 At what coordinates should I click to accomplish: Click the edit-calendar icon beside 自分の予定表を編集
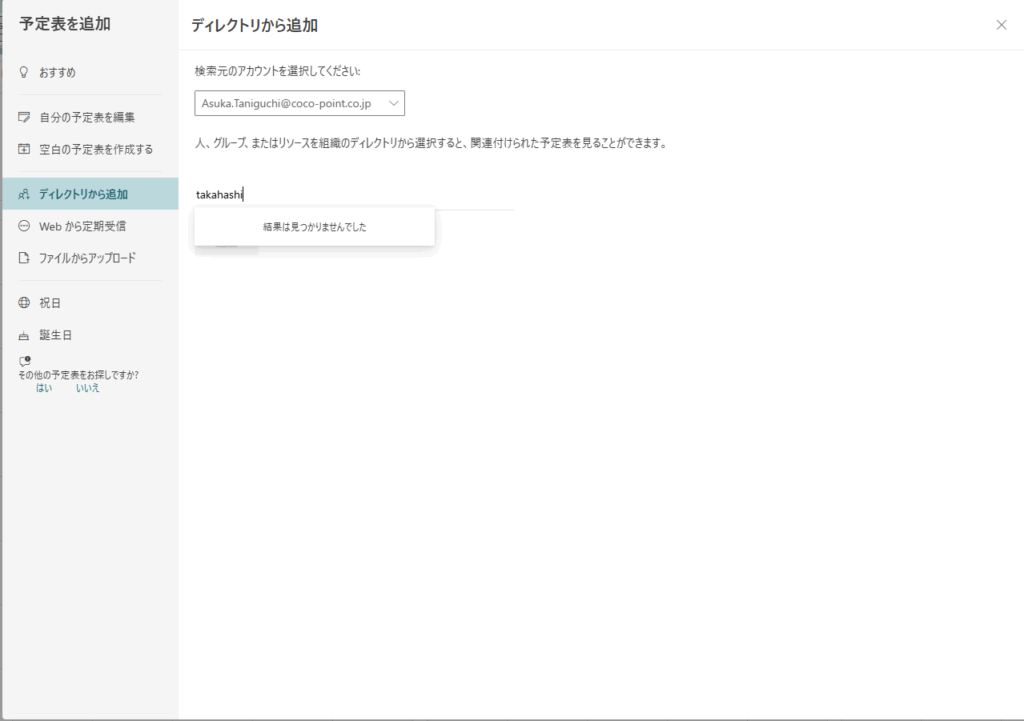coord(24,118)
